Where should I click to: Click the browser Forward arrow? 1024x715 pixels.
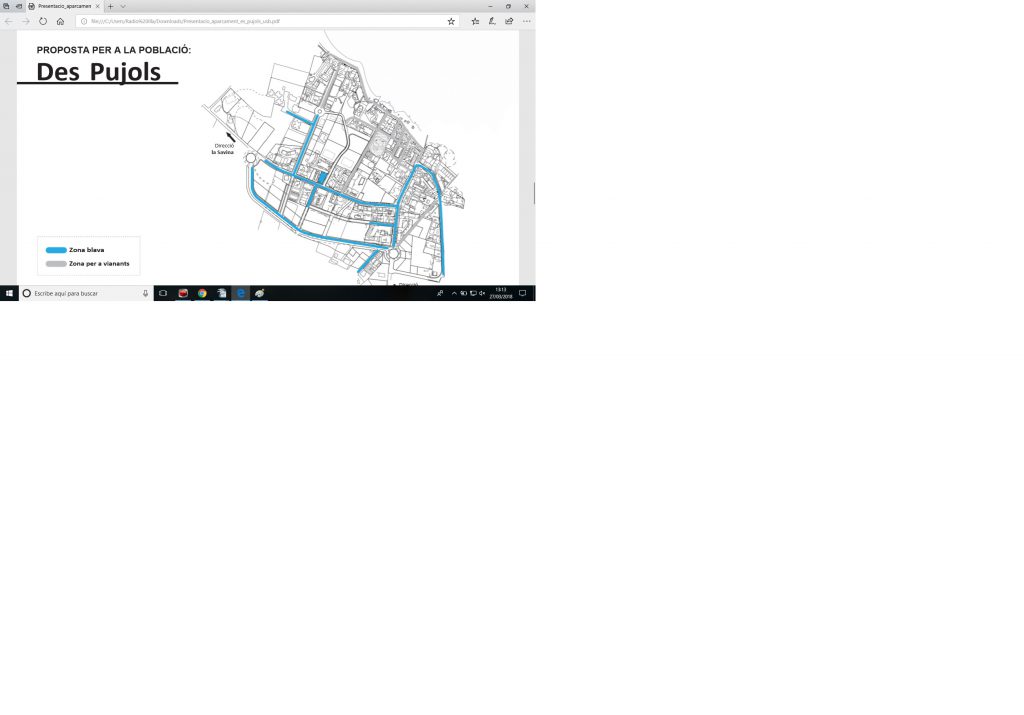pos(25,22)
